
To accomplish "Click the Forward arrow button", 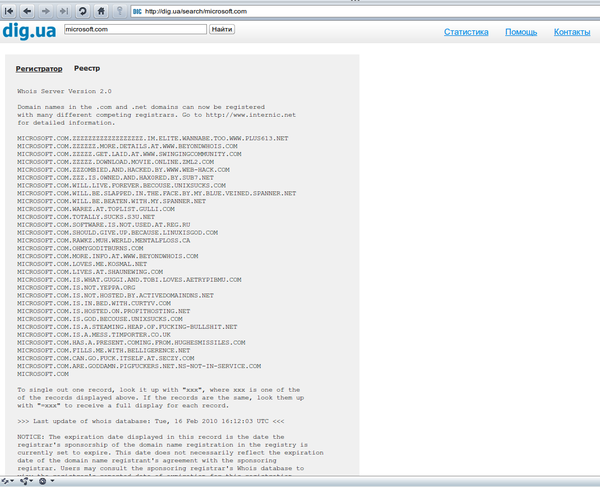I will [46, 11].
